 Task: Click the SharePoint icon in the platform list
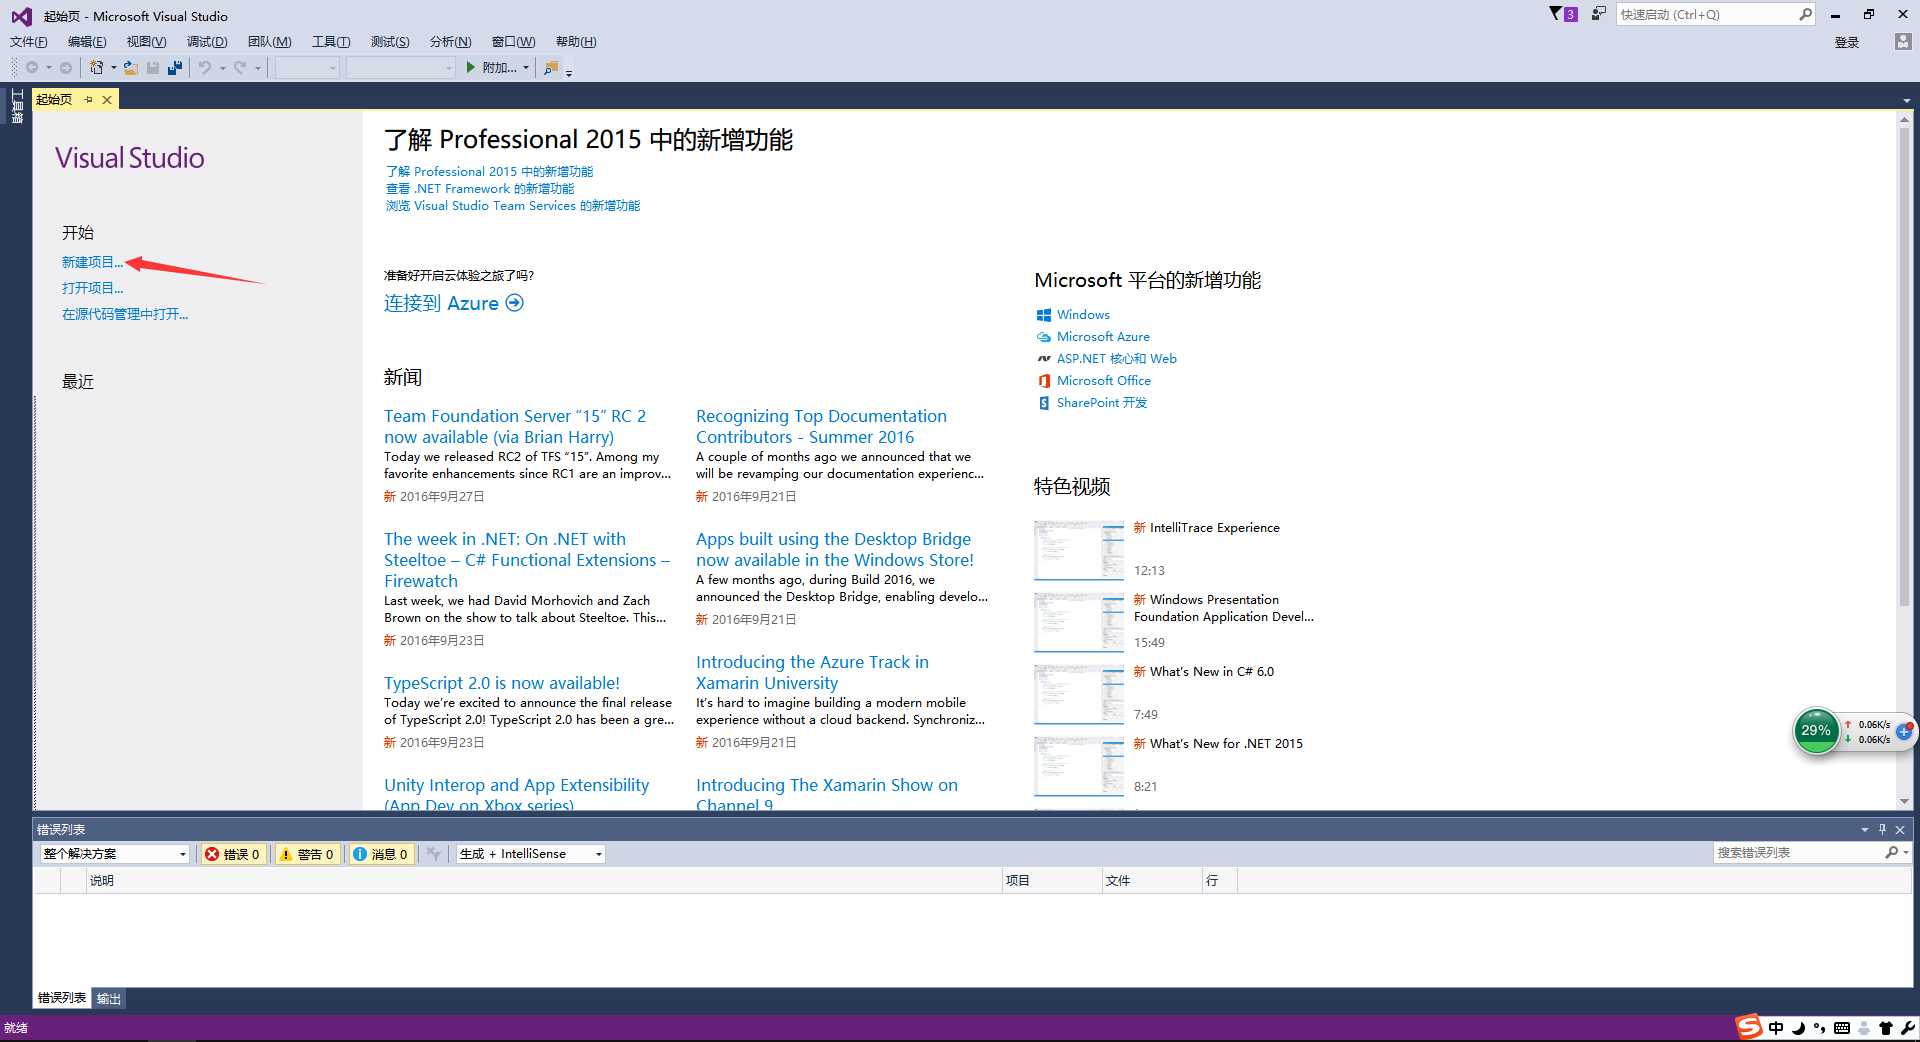[x=1044, y=403]
